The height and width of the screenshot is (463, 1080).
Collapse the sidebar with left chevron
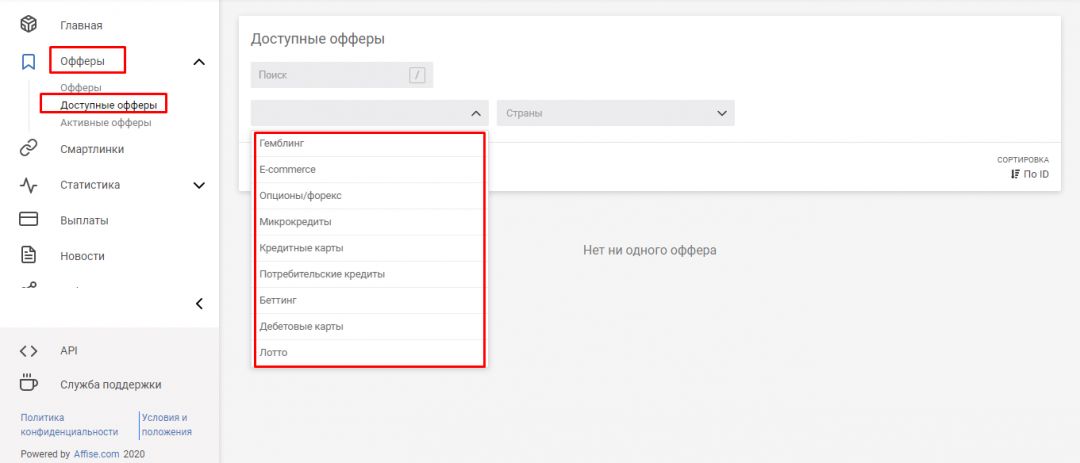(199, 303)
